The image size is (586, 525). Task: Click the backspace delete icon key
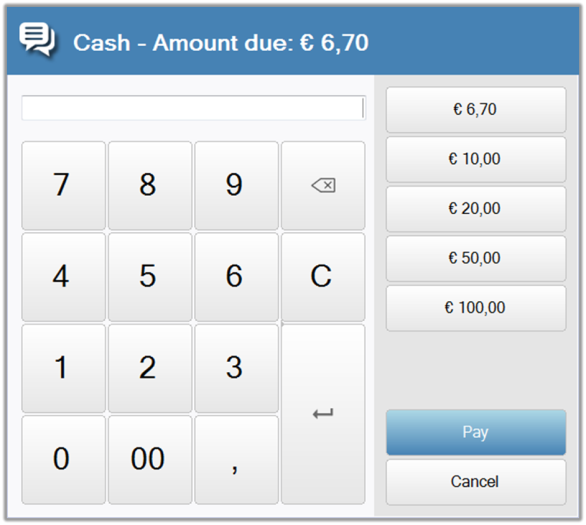pos(323,185)
